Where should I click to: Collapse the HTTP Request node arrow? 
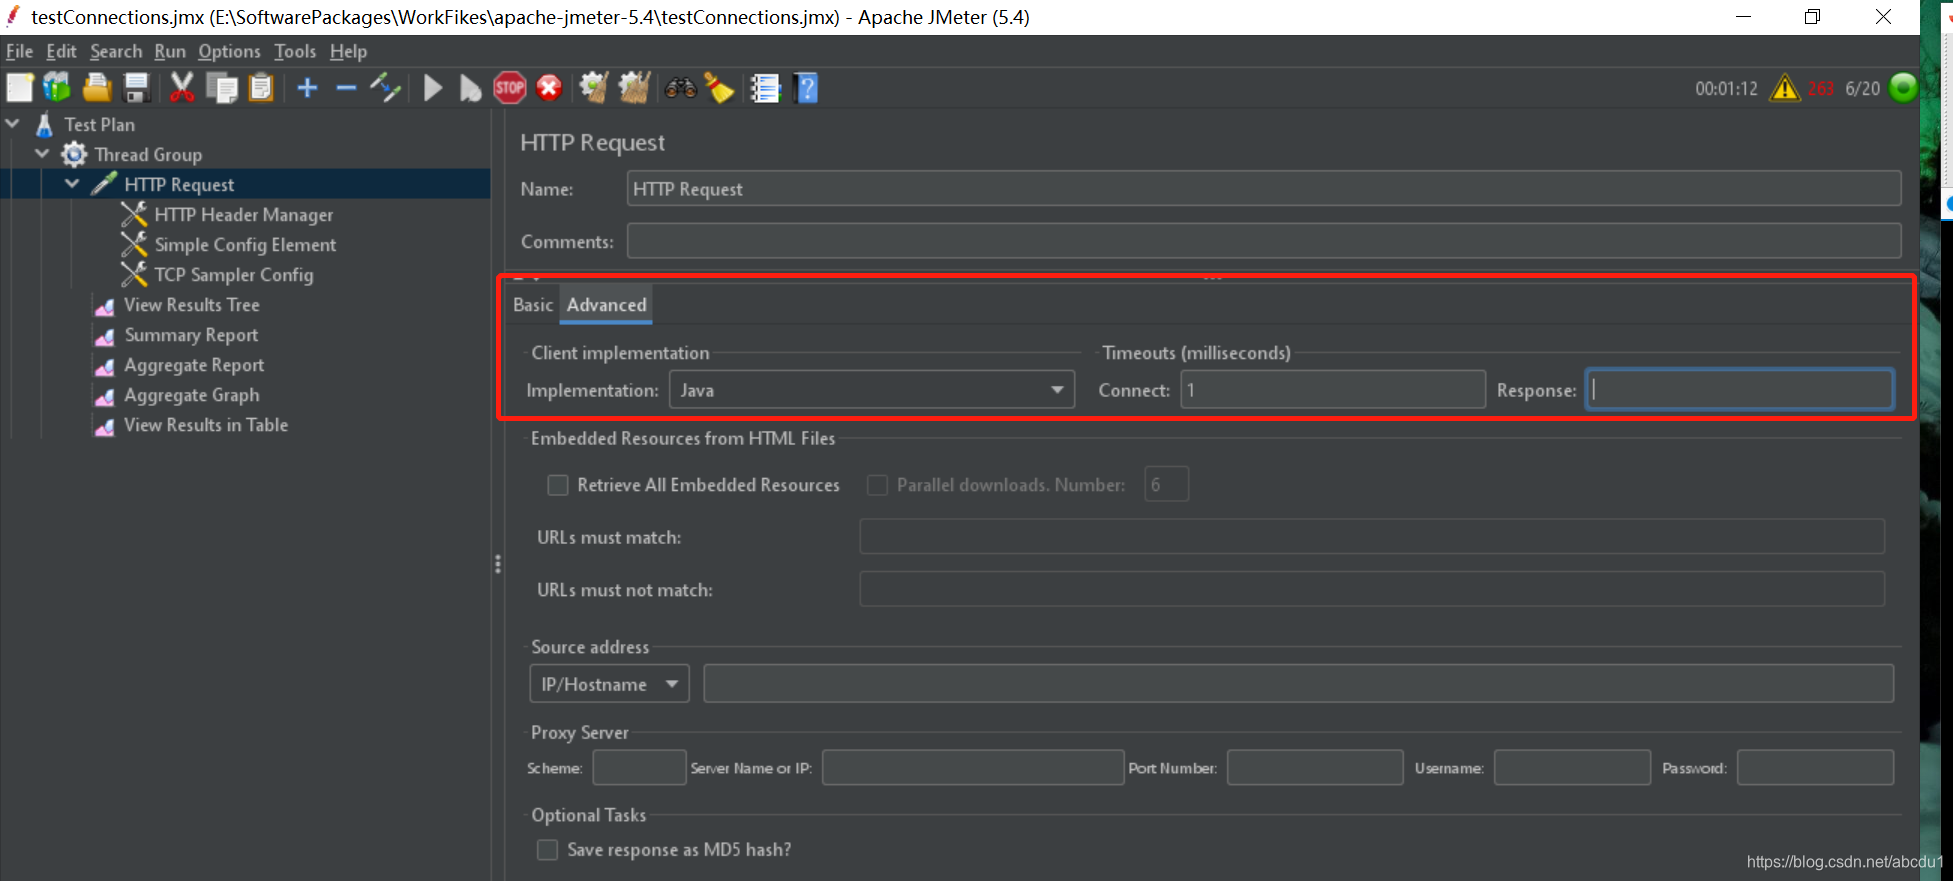72,184
